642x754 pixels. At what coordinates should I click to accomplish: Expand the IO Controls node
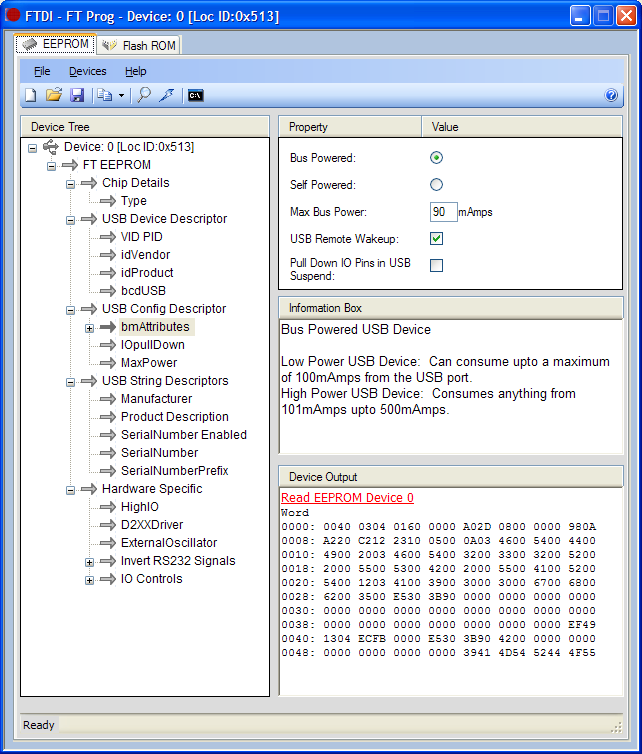click(89, 580)
